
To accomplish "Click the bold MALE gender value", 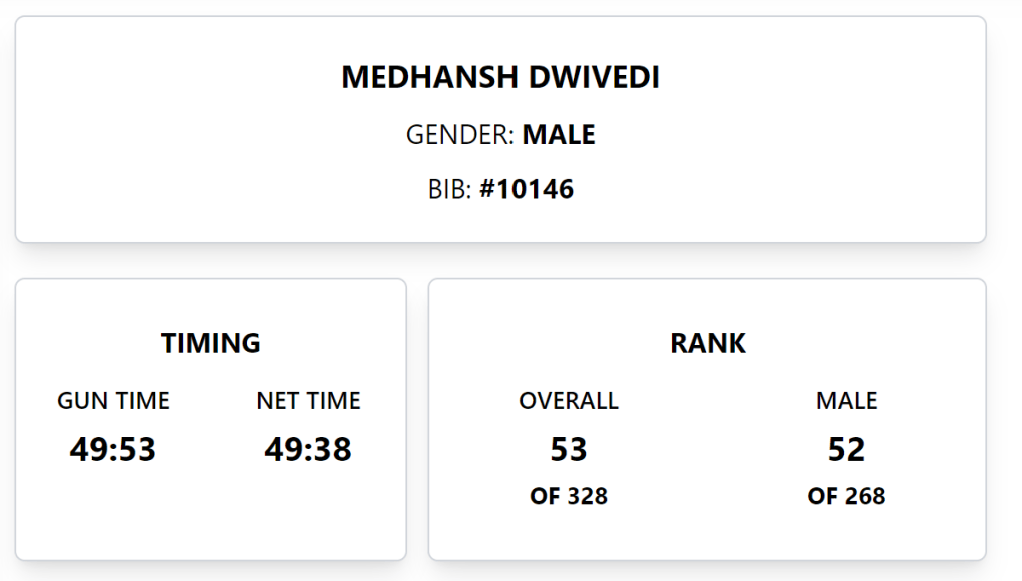I will click(x=559, y=135).
